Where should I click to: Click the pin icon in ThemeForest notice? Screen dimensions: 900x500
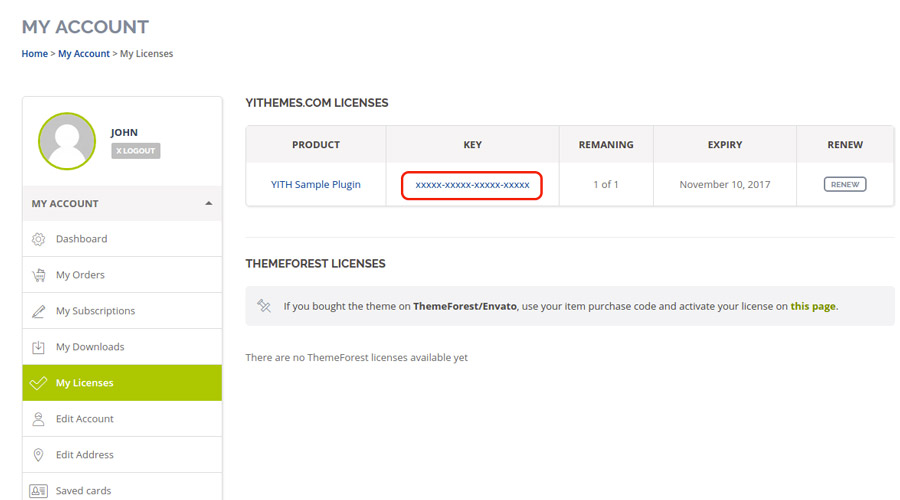[264, 305]
